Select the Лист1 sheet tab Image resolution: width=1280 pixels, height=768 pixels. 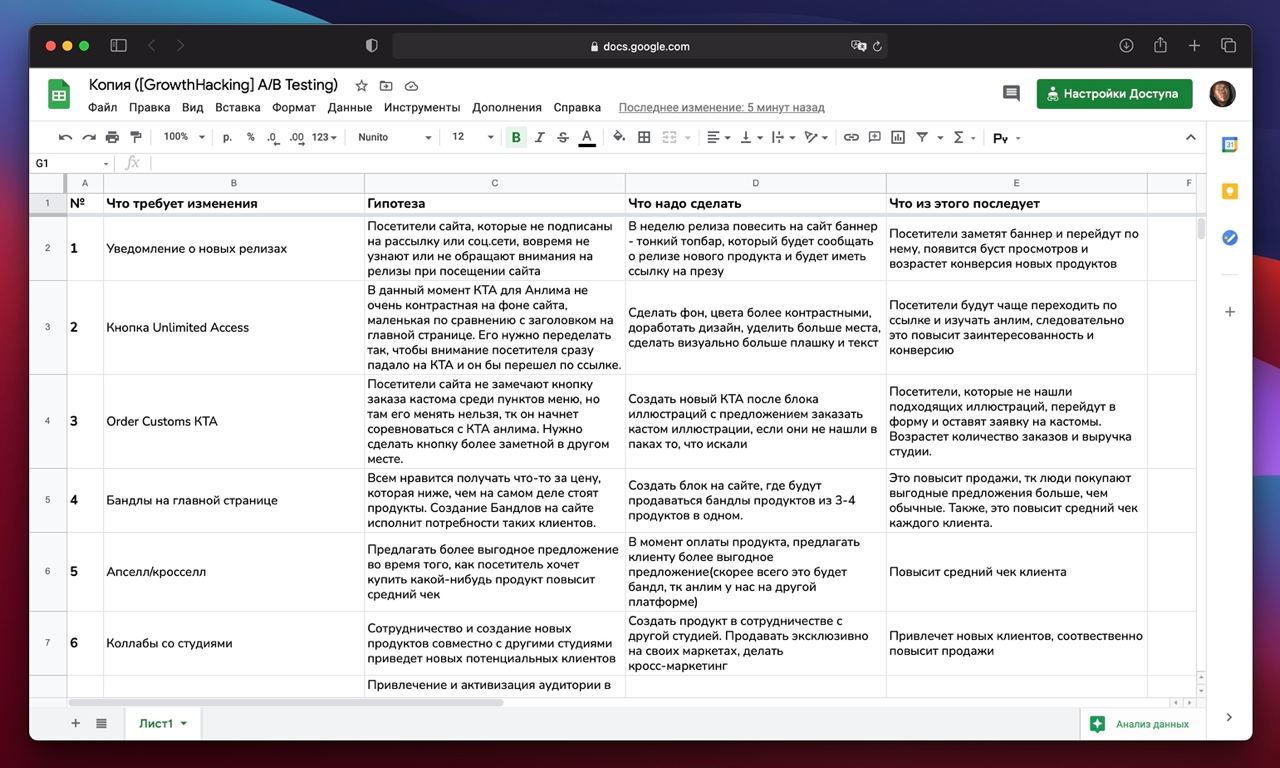click(163, 723)
